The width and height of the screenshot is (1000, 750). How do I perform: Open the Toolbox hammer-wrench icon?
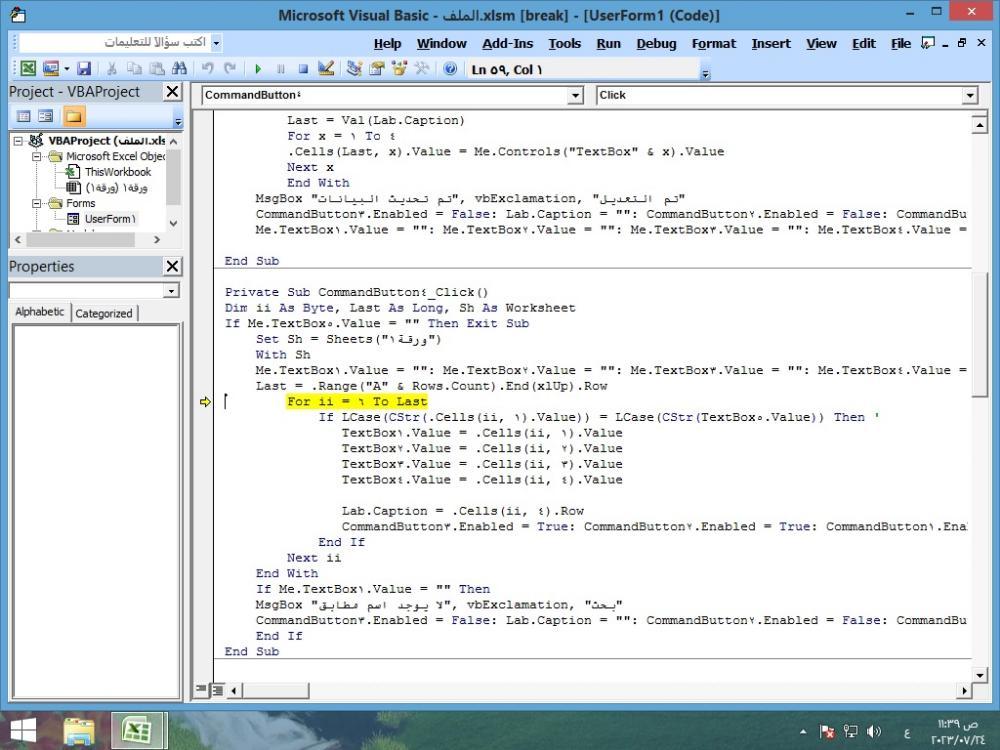(x=422, y=68)
